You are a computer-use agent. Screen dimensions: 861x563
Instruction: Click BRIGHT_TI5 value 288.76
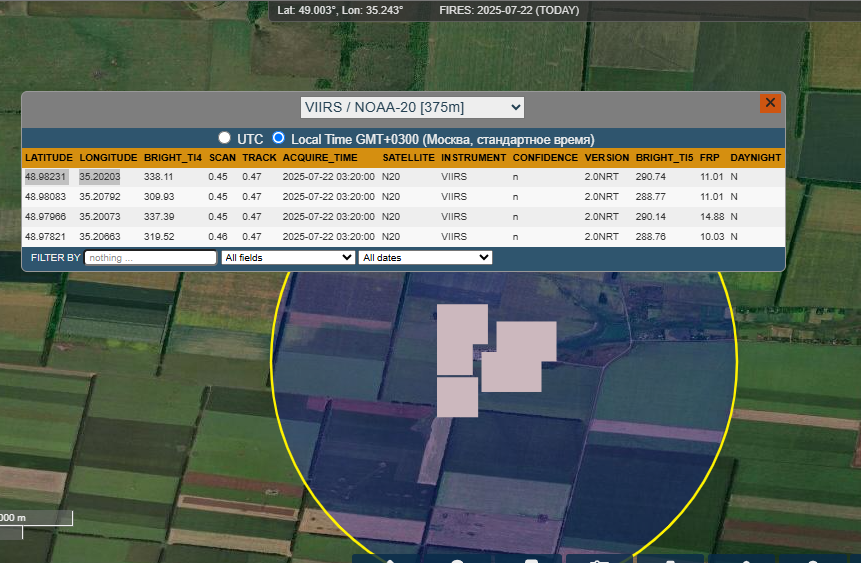[651, 237]
